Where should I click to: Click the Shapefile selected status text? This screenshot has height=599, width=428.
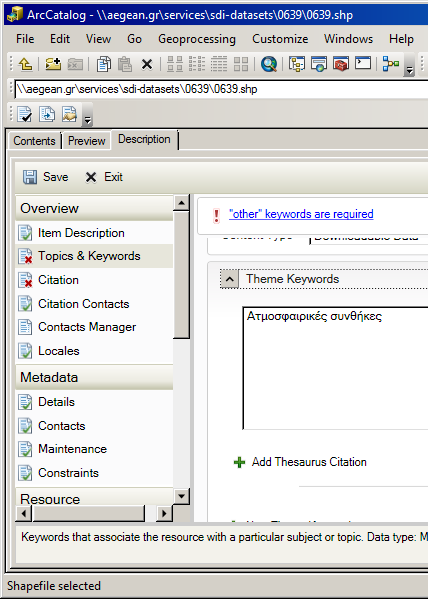pos(54,586)
